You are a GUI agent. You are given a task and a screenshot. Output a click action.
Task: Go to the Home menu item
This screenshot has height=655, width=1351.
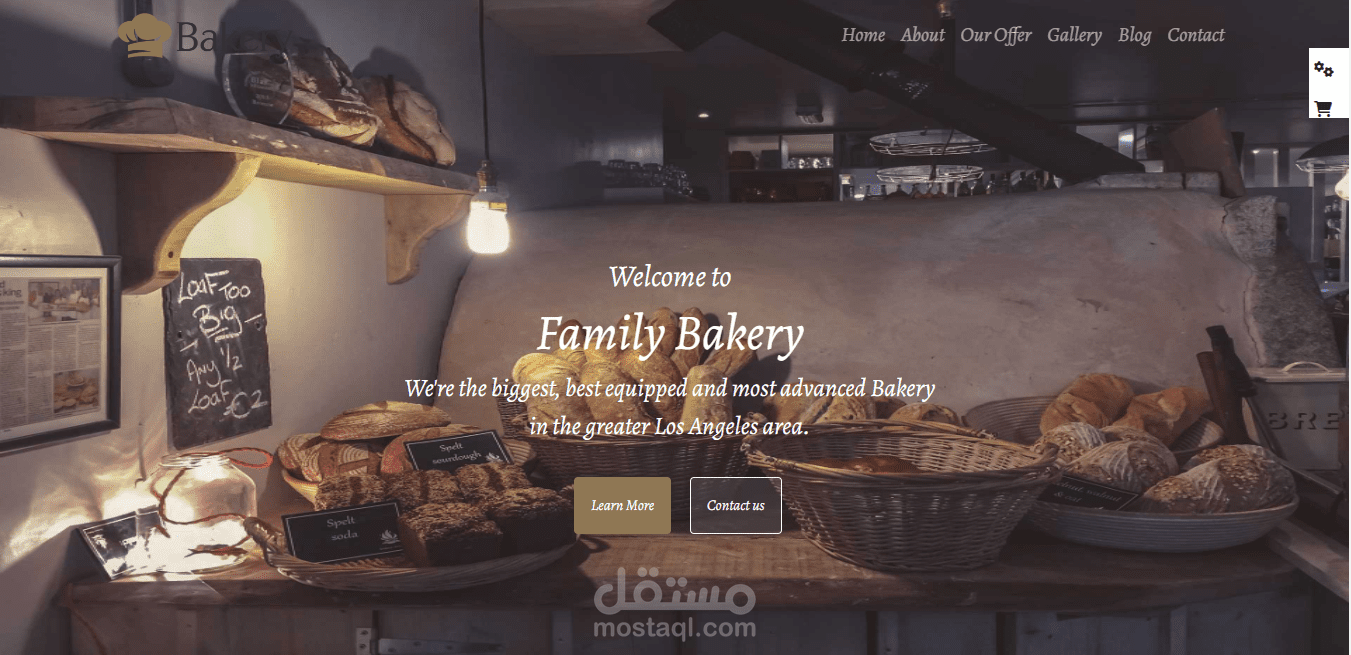(x=863, y=35)
